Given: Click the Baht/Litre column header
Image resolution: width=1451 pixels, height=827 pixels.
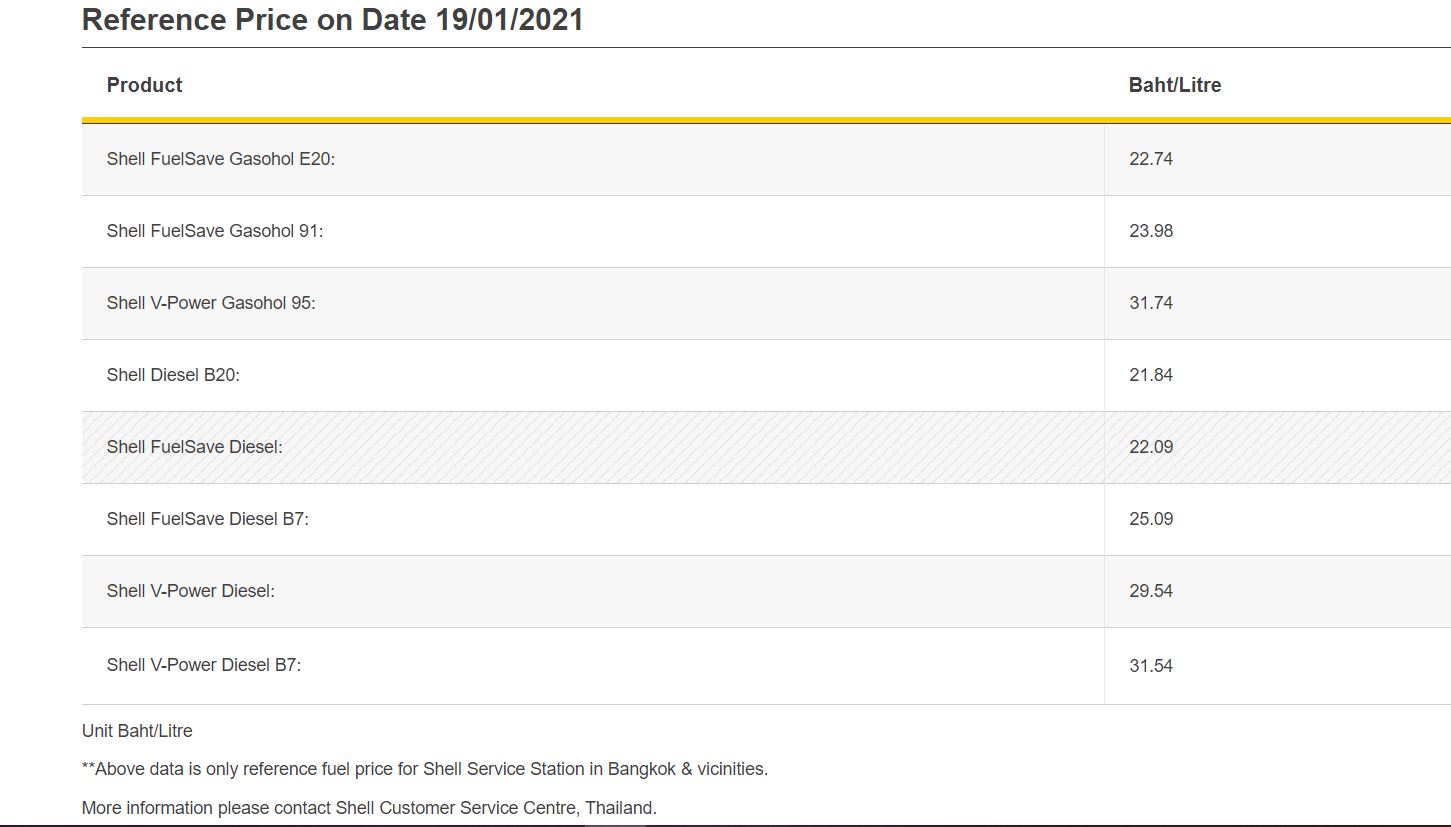Looking at the screenshot, I should coord(1175,85).
